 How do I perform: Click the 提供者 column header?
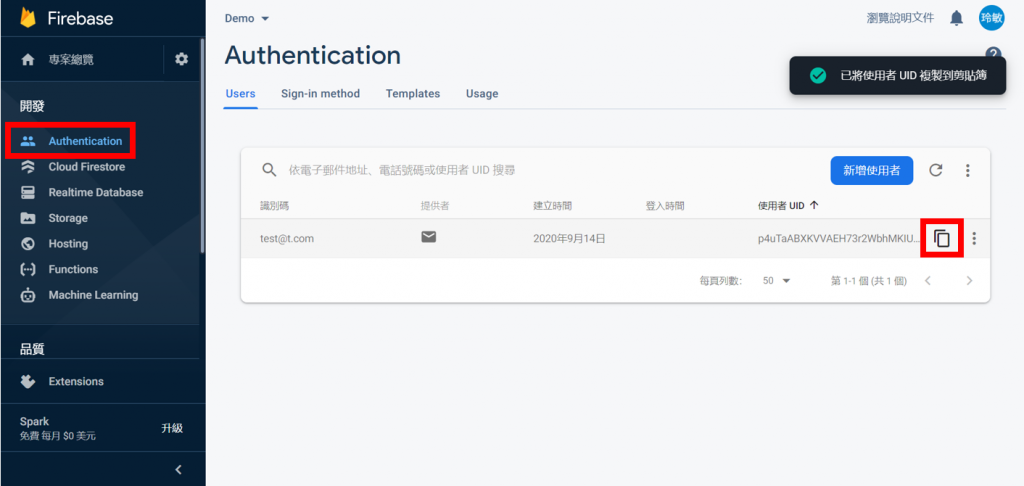point(435,205)
